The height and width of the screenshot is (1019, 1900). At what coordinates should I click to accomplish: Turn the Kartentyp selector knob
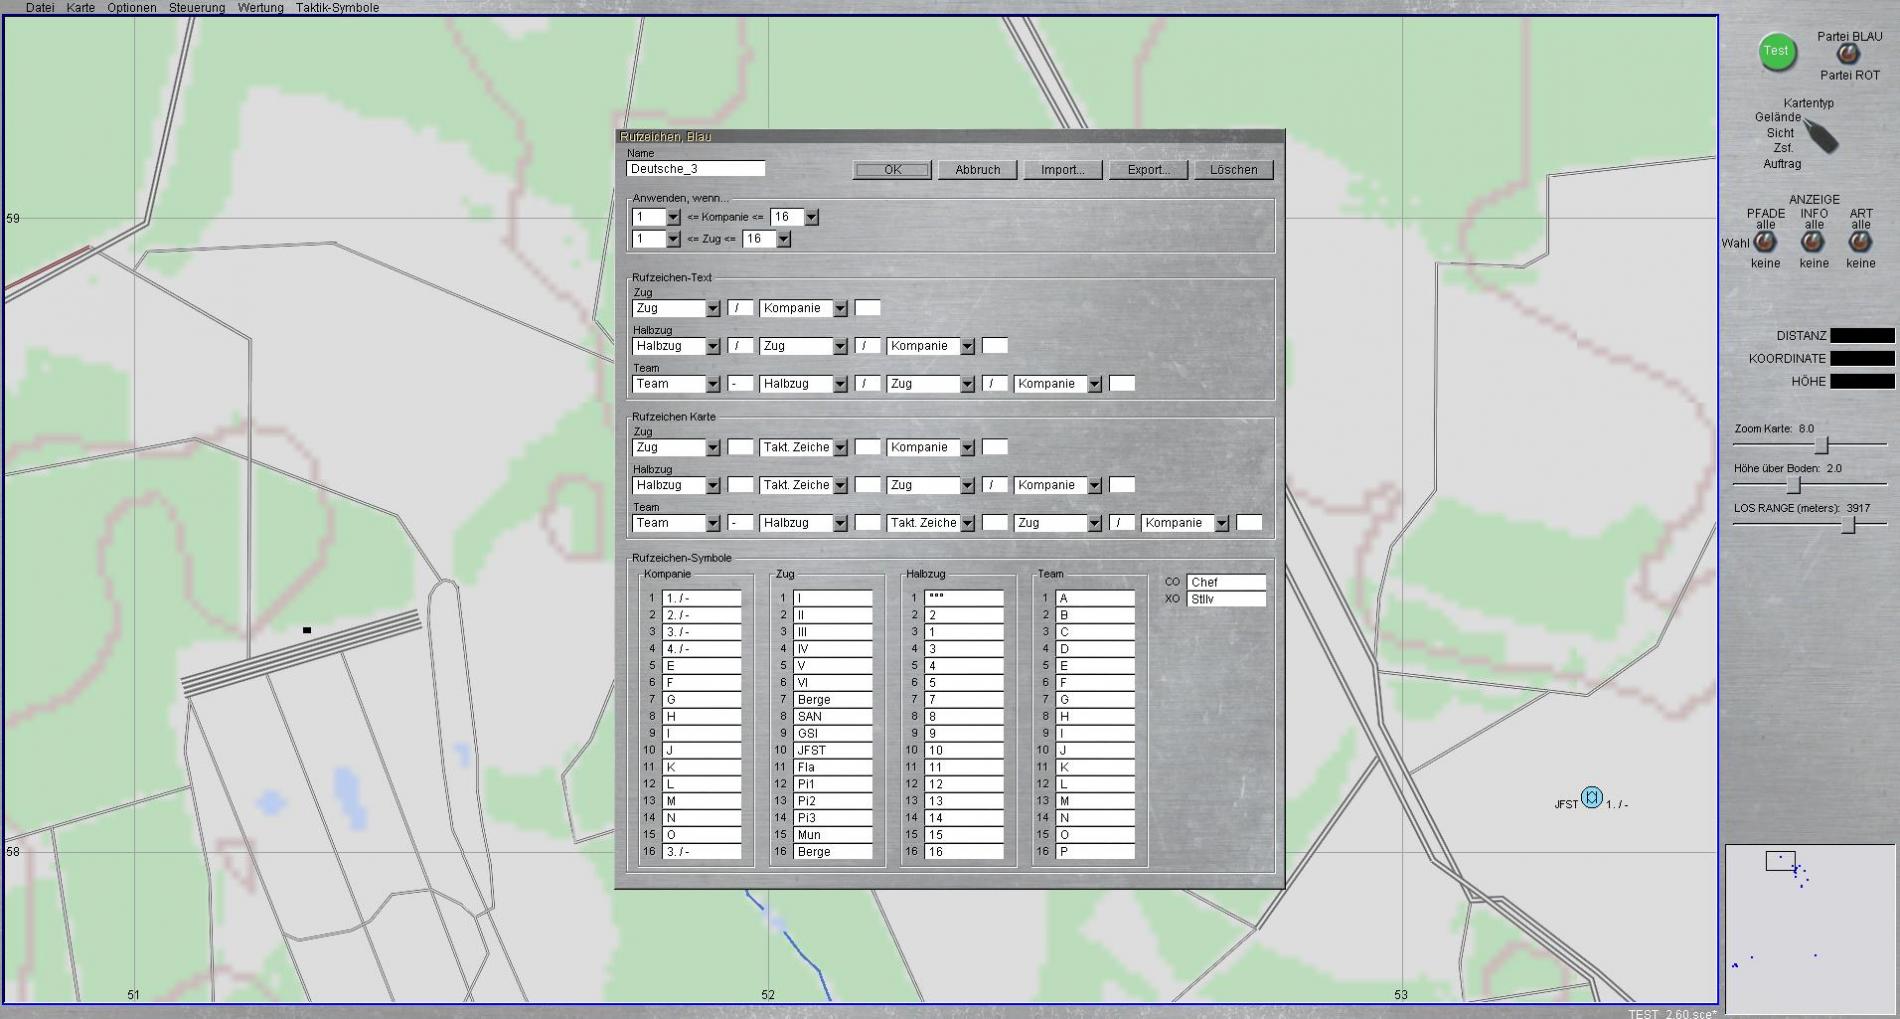tap(1821, 136)
